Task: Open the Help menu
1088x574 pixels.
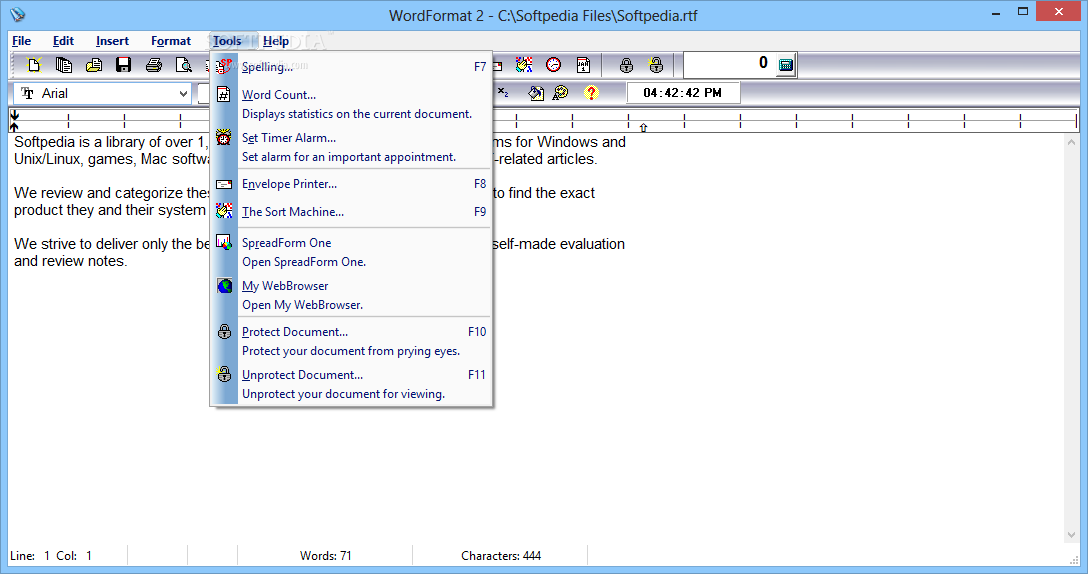Action: tap(275, 41)
